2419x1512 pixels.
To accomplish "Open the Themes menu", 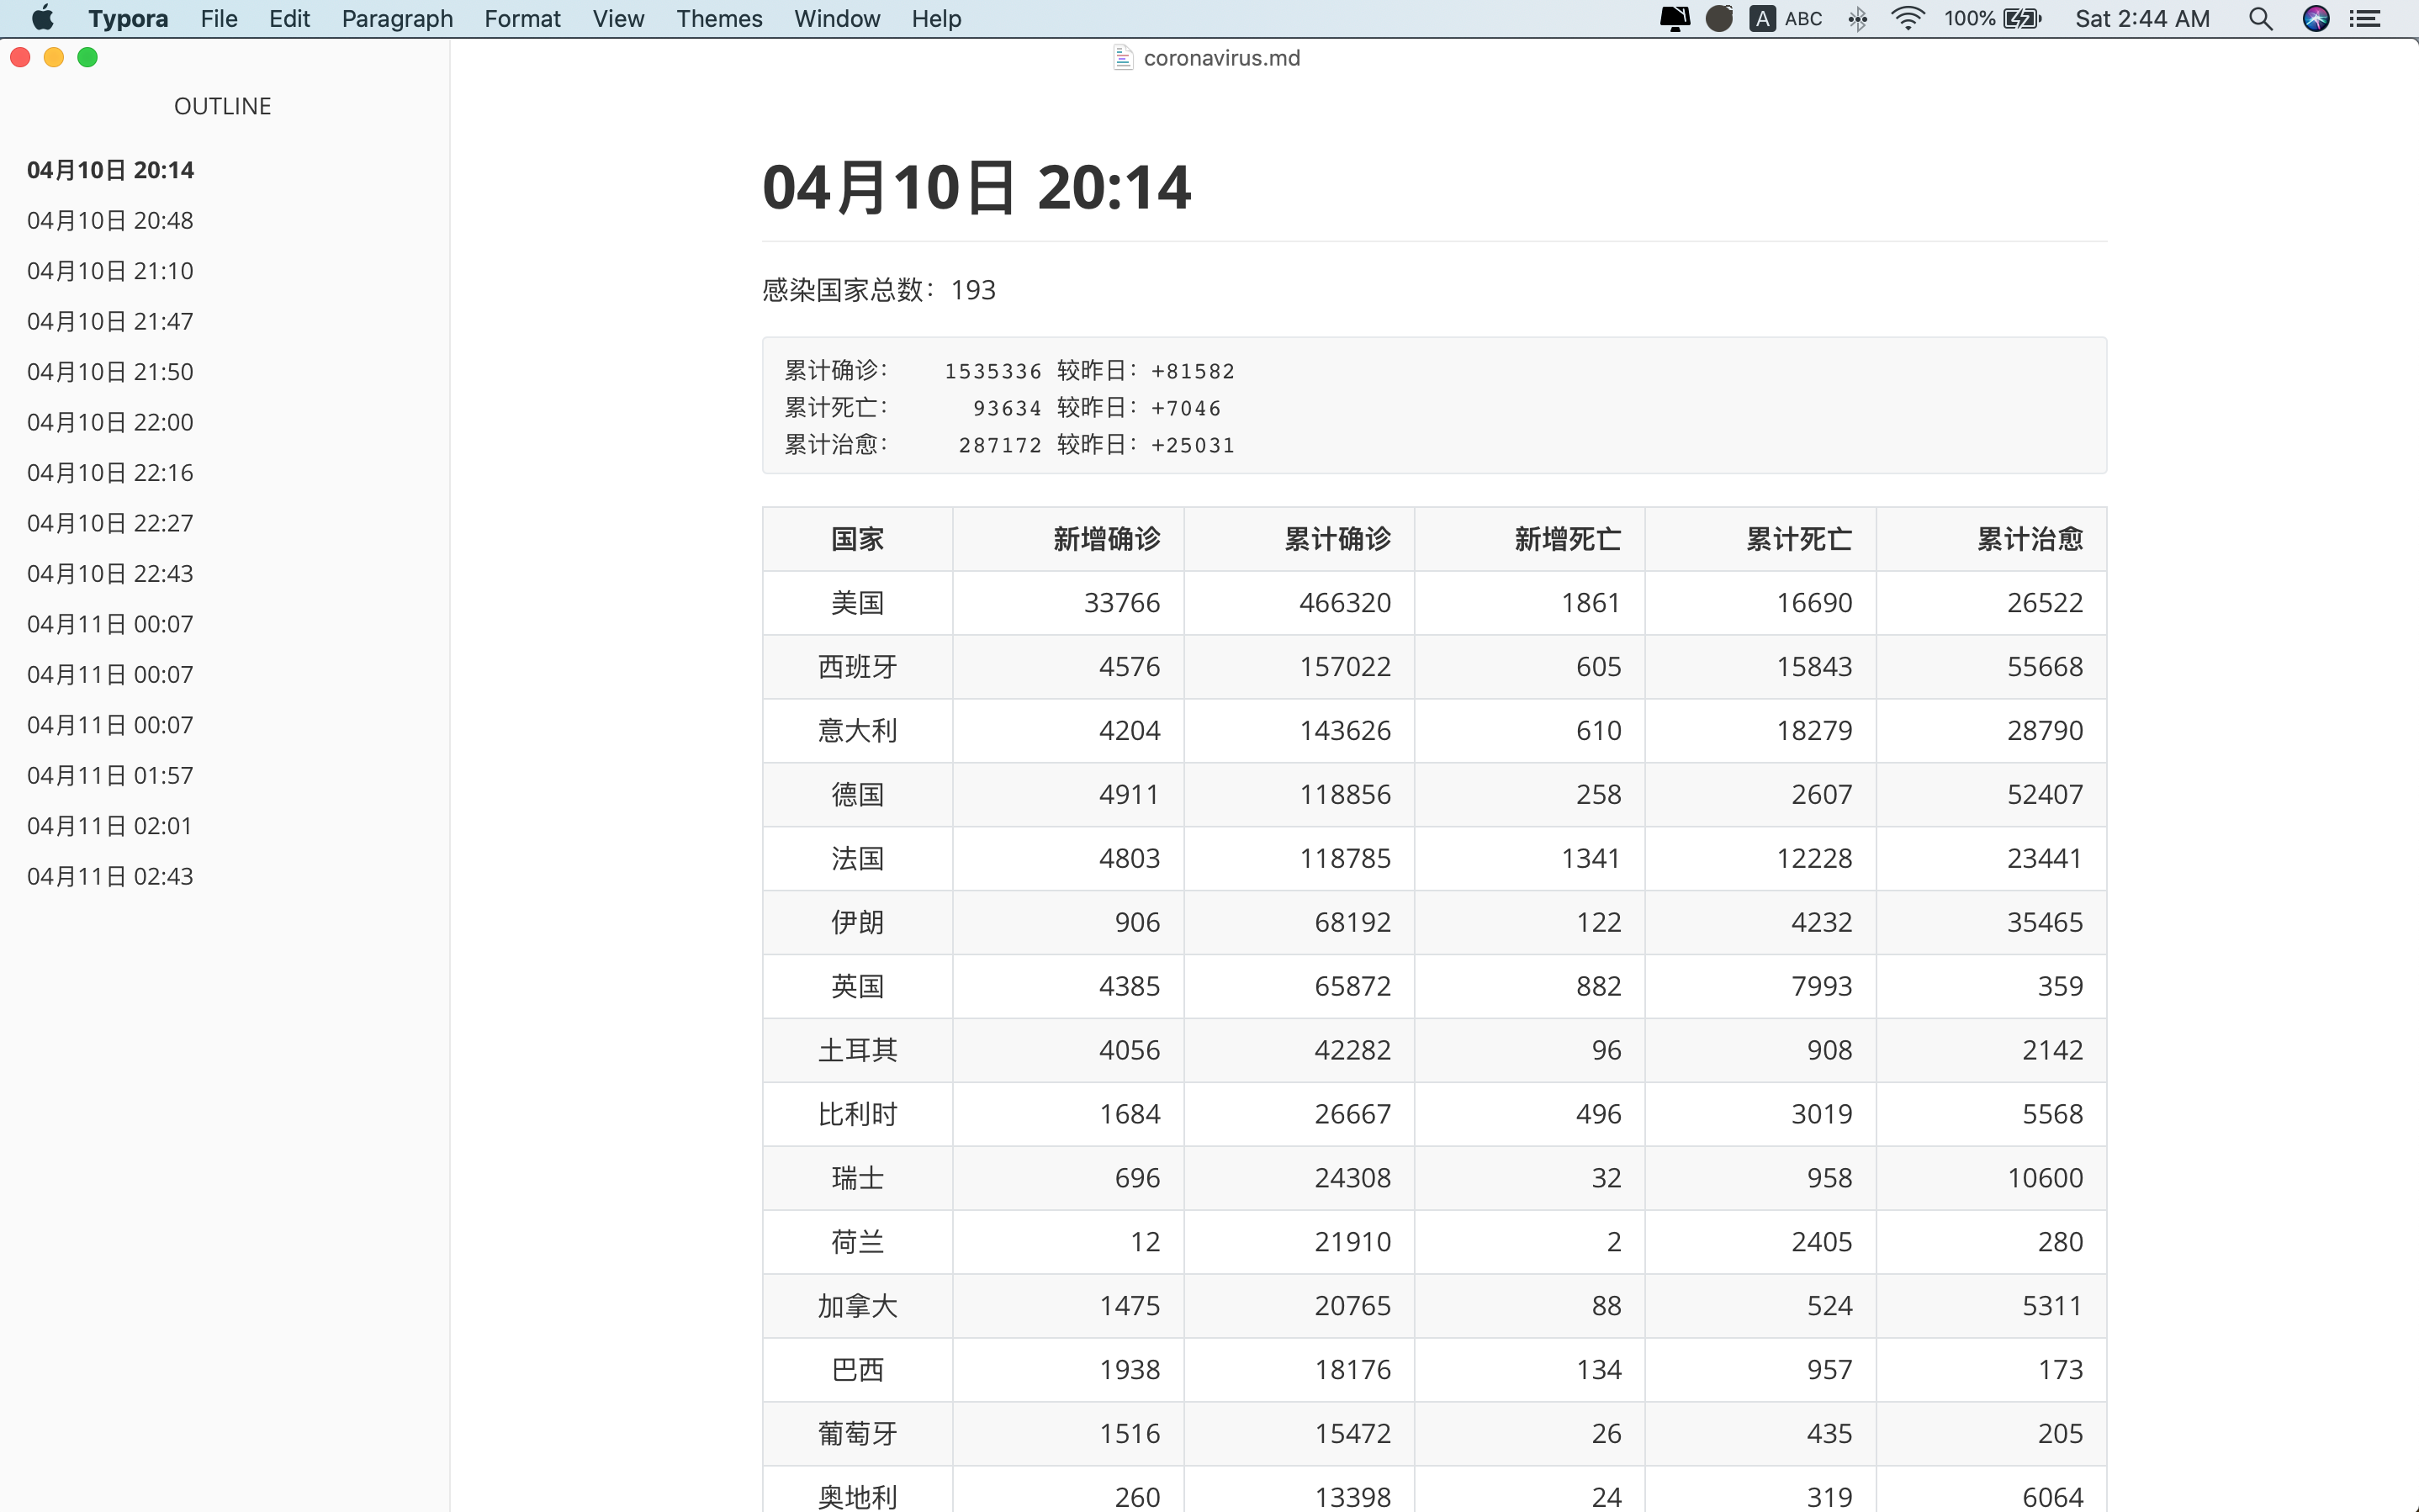I will 719,18.
